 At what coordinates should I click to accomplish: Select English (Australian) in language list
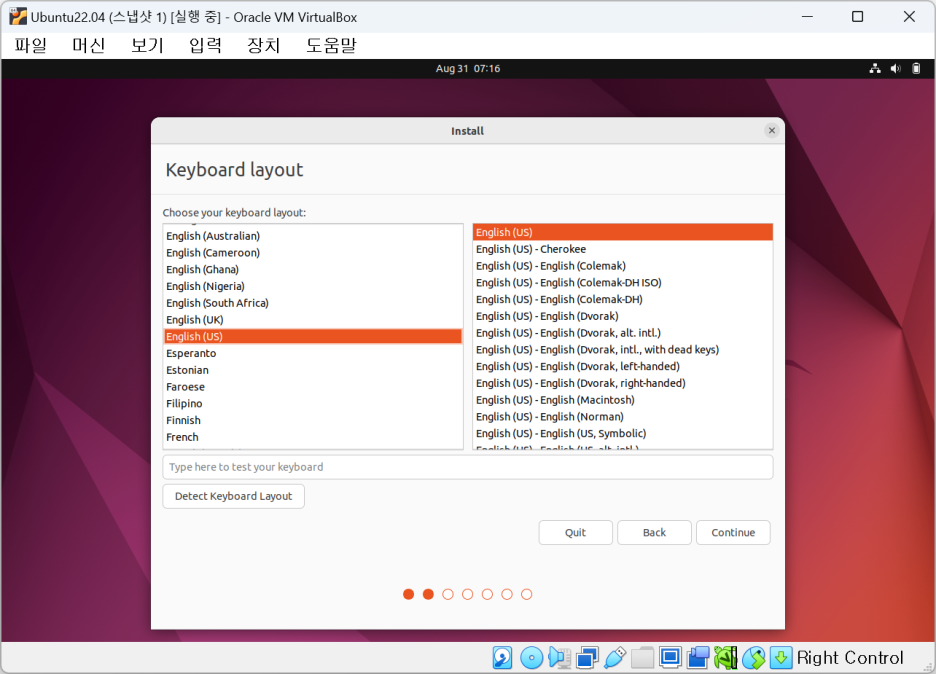point(313,236)
